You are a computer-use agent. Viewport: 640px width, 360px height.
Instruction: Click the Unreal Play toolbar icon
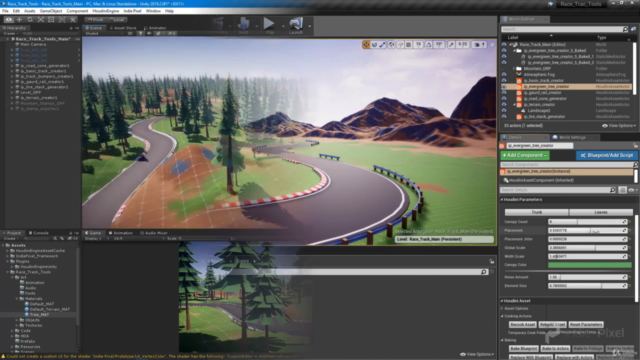tap(269, 23)
